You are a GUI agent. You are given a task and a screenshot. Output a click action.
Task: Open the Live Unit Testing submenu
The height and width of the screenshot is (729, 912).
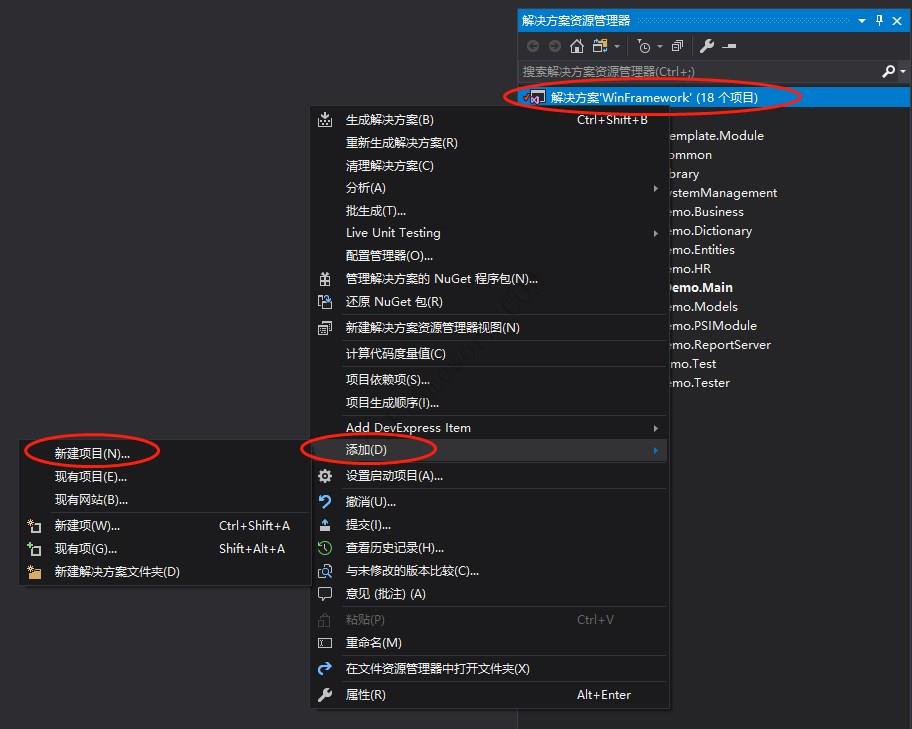click(x=400, y=233)
